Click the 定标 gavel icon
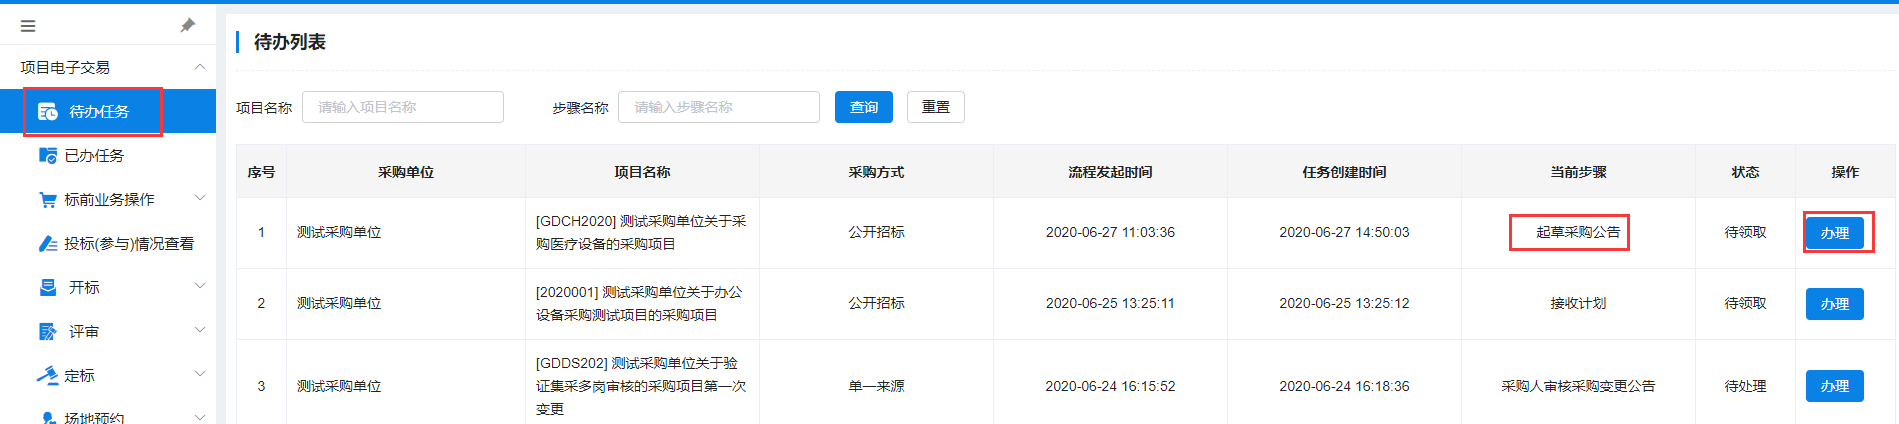This screenshot has width=1899, height=424. (x=47, y=376)
